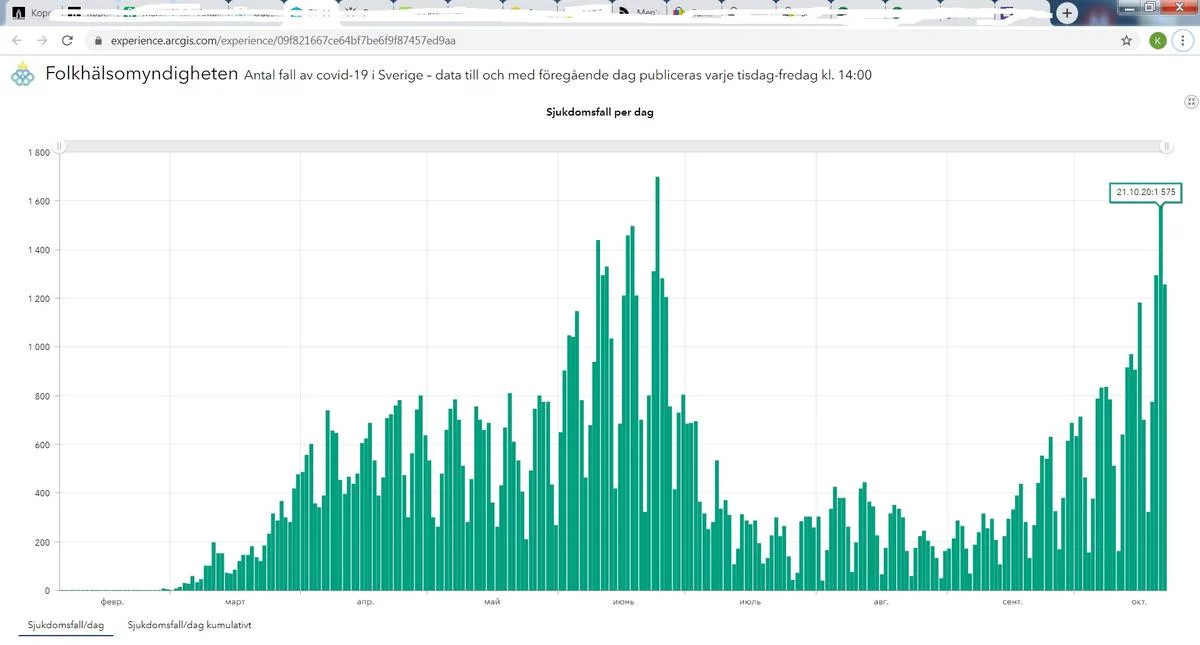
Task: Click the 1 000 y-axis label
Action: [x=38, y=347]
